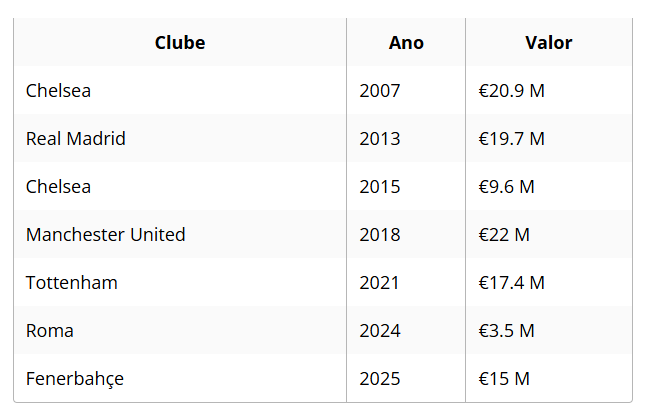Image resolution: width=658 pixels, height=417 pixels.
Task: Click the Valor column header
Action: 548,43
